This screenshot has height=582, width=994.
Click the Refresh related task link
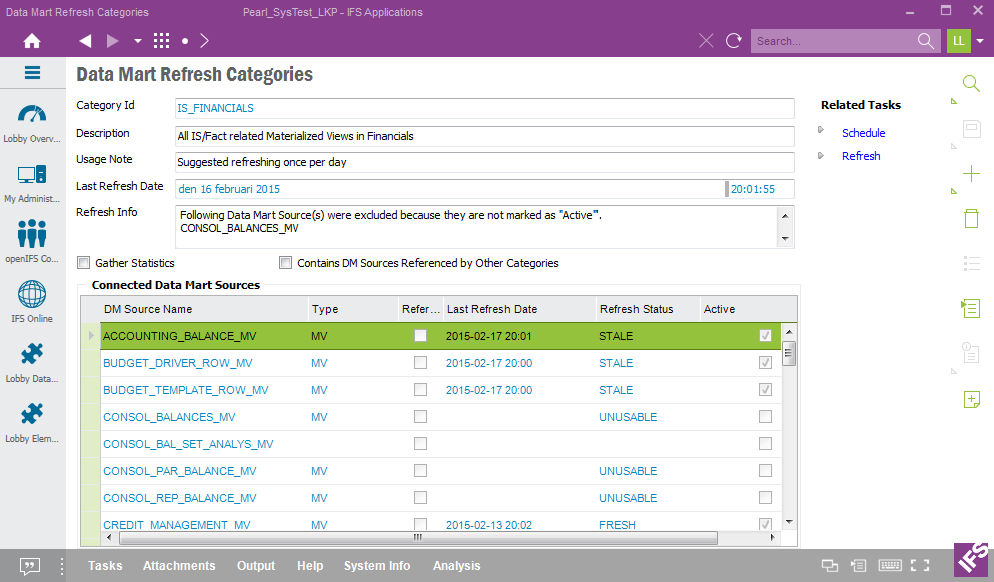pyautogui.click(x=861, y=156)
